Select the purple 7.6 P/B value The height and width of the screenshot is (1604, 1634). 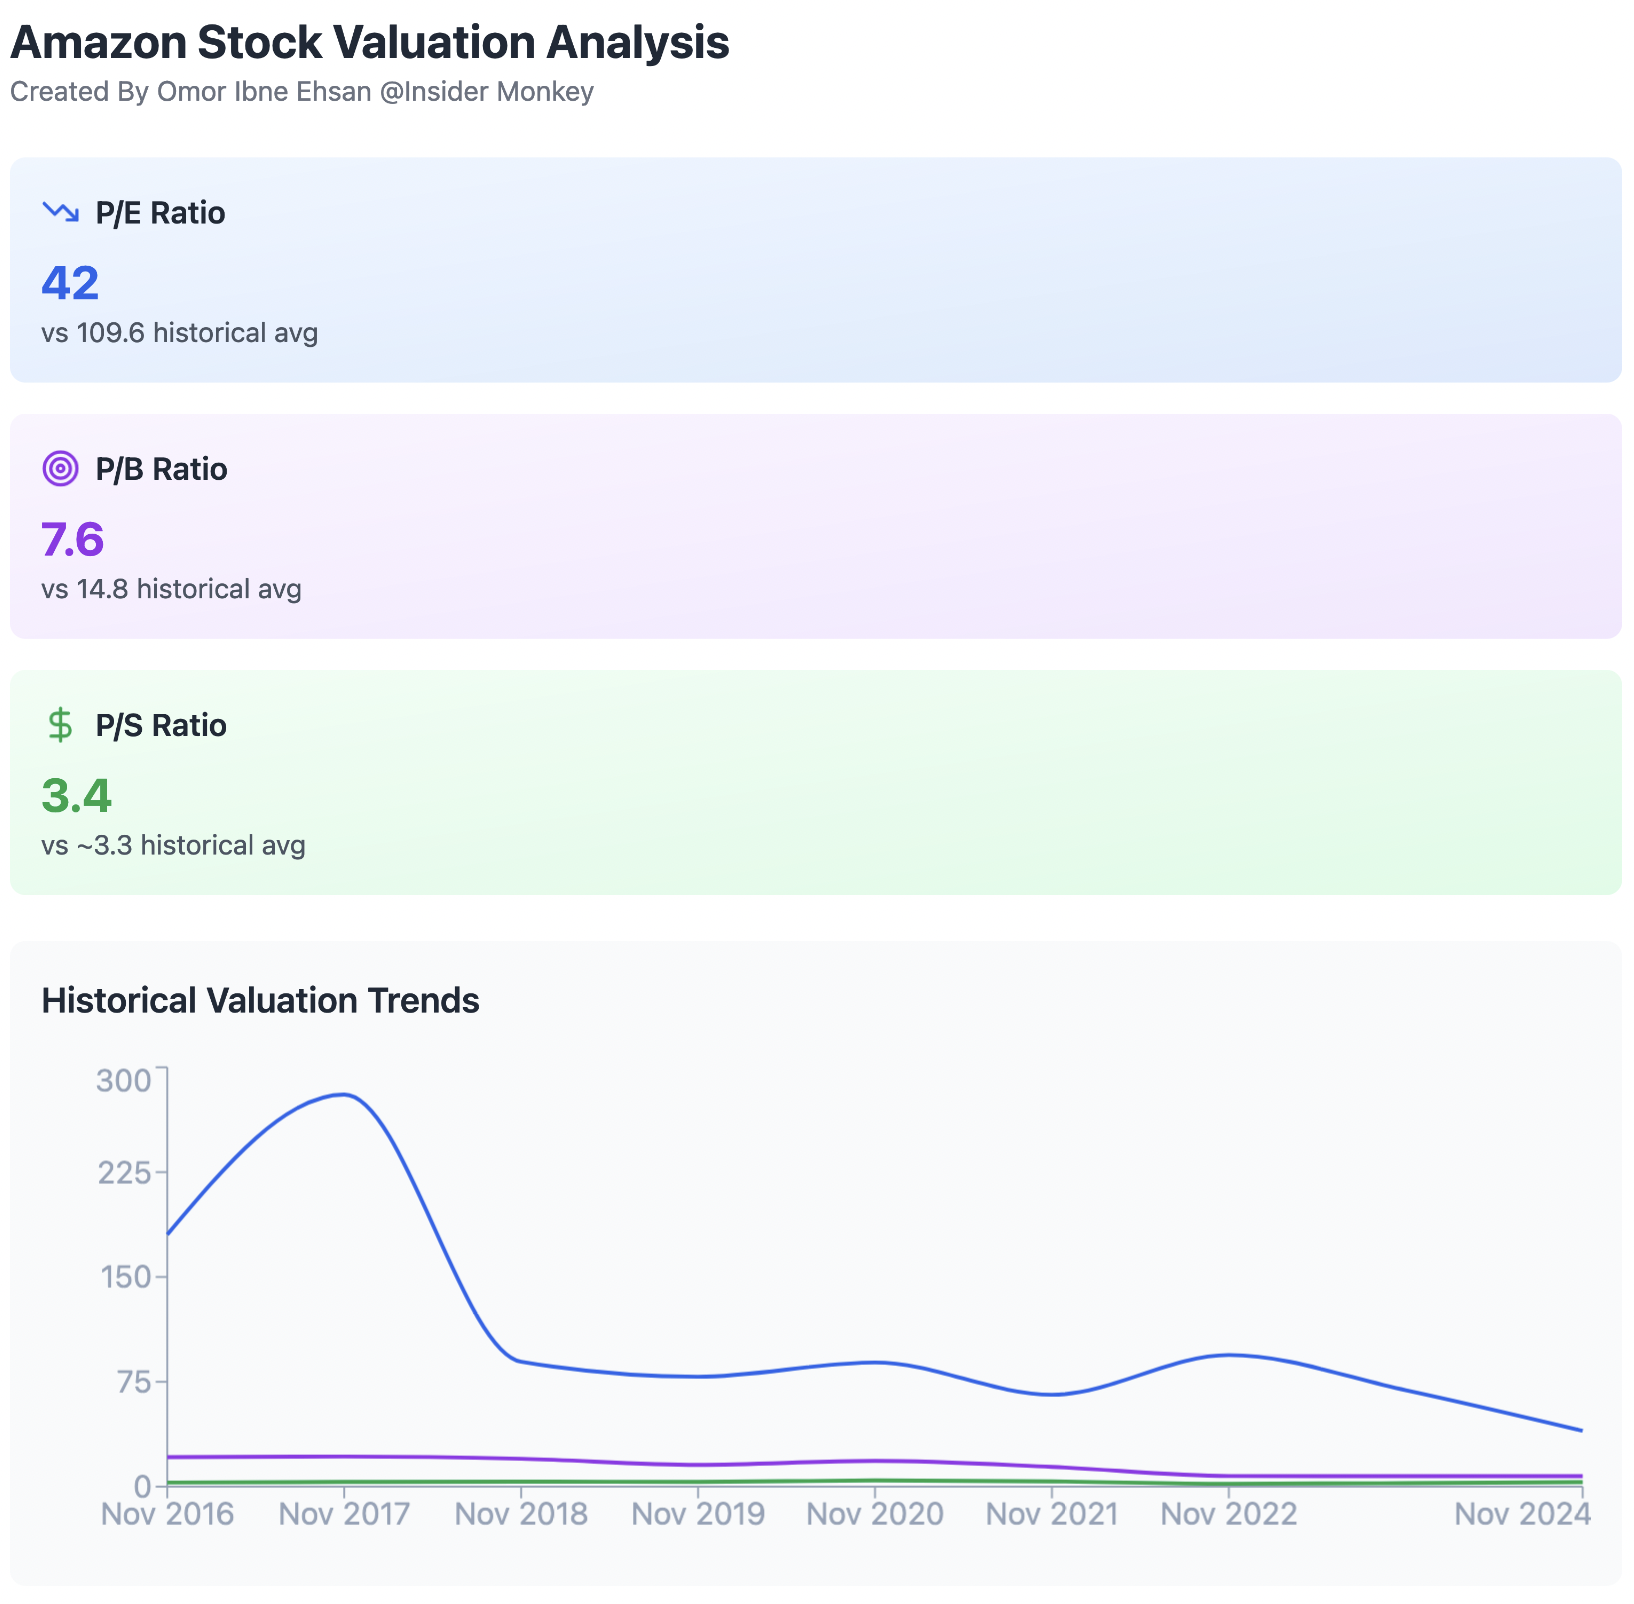point(72,540)
